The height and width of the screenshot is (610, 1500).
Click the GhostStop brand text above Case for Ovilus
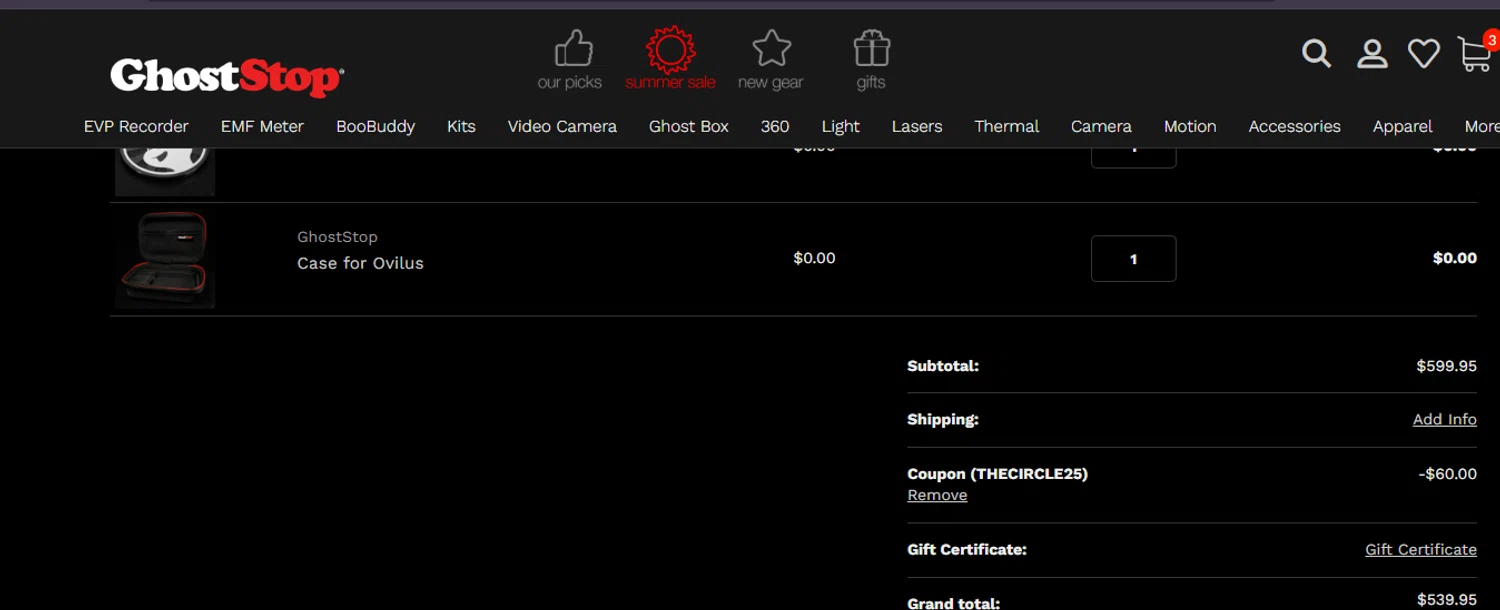pos(337,237)
